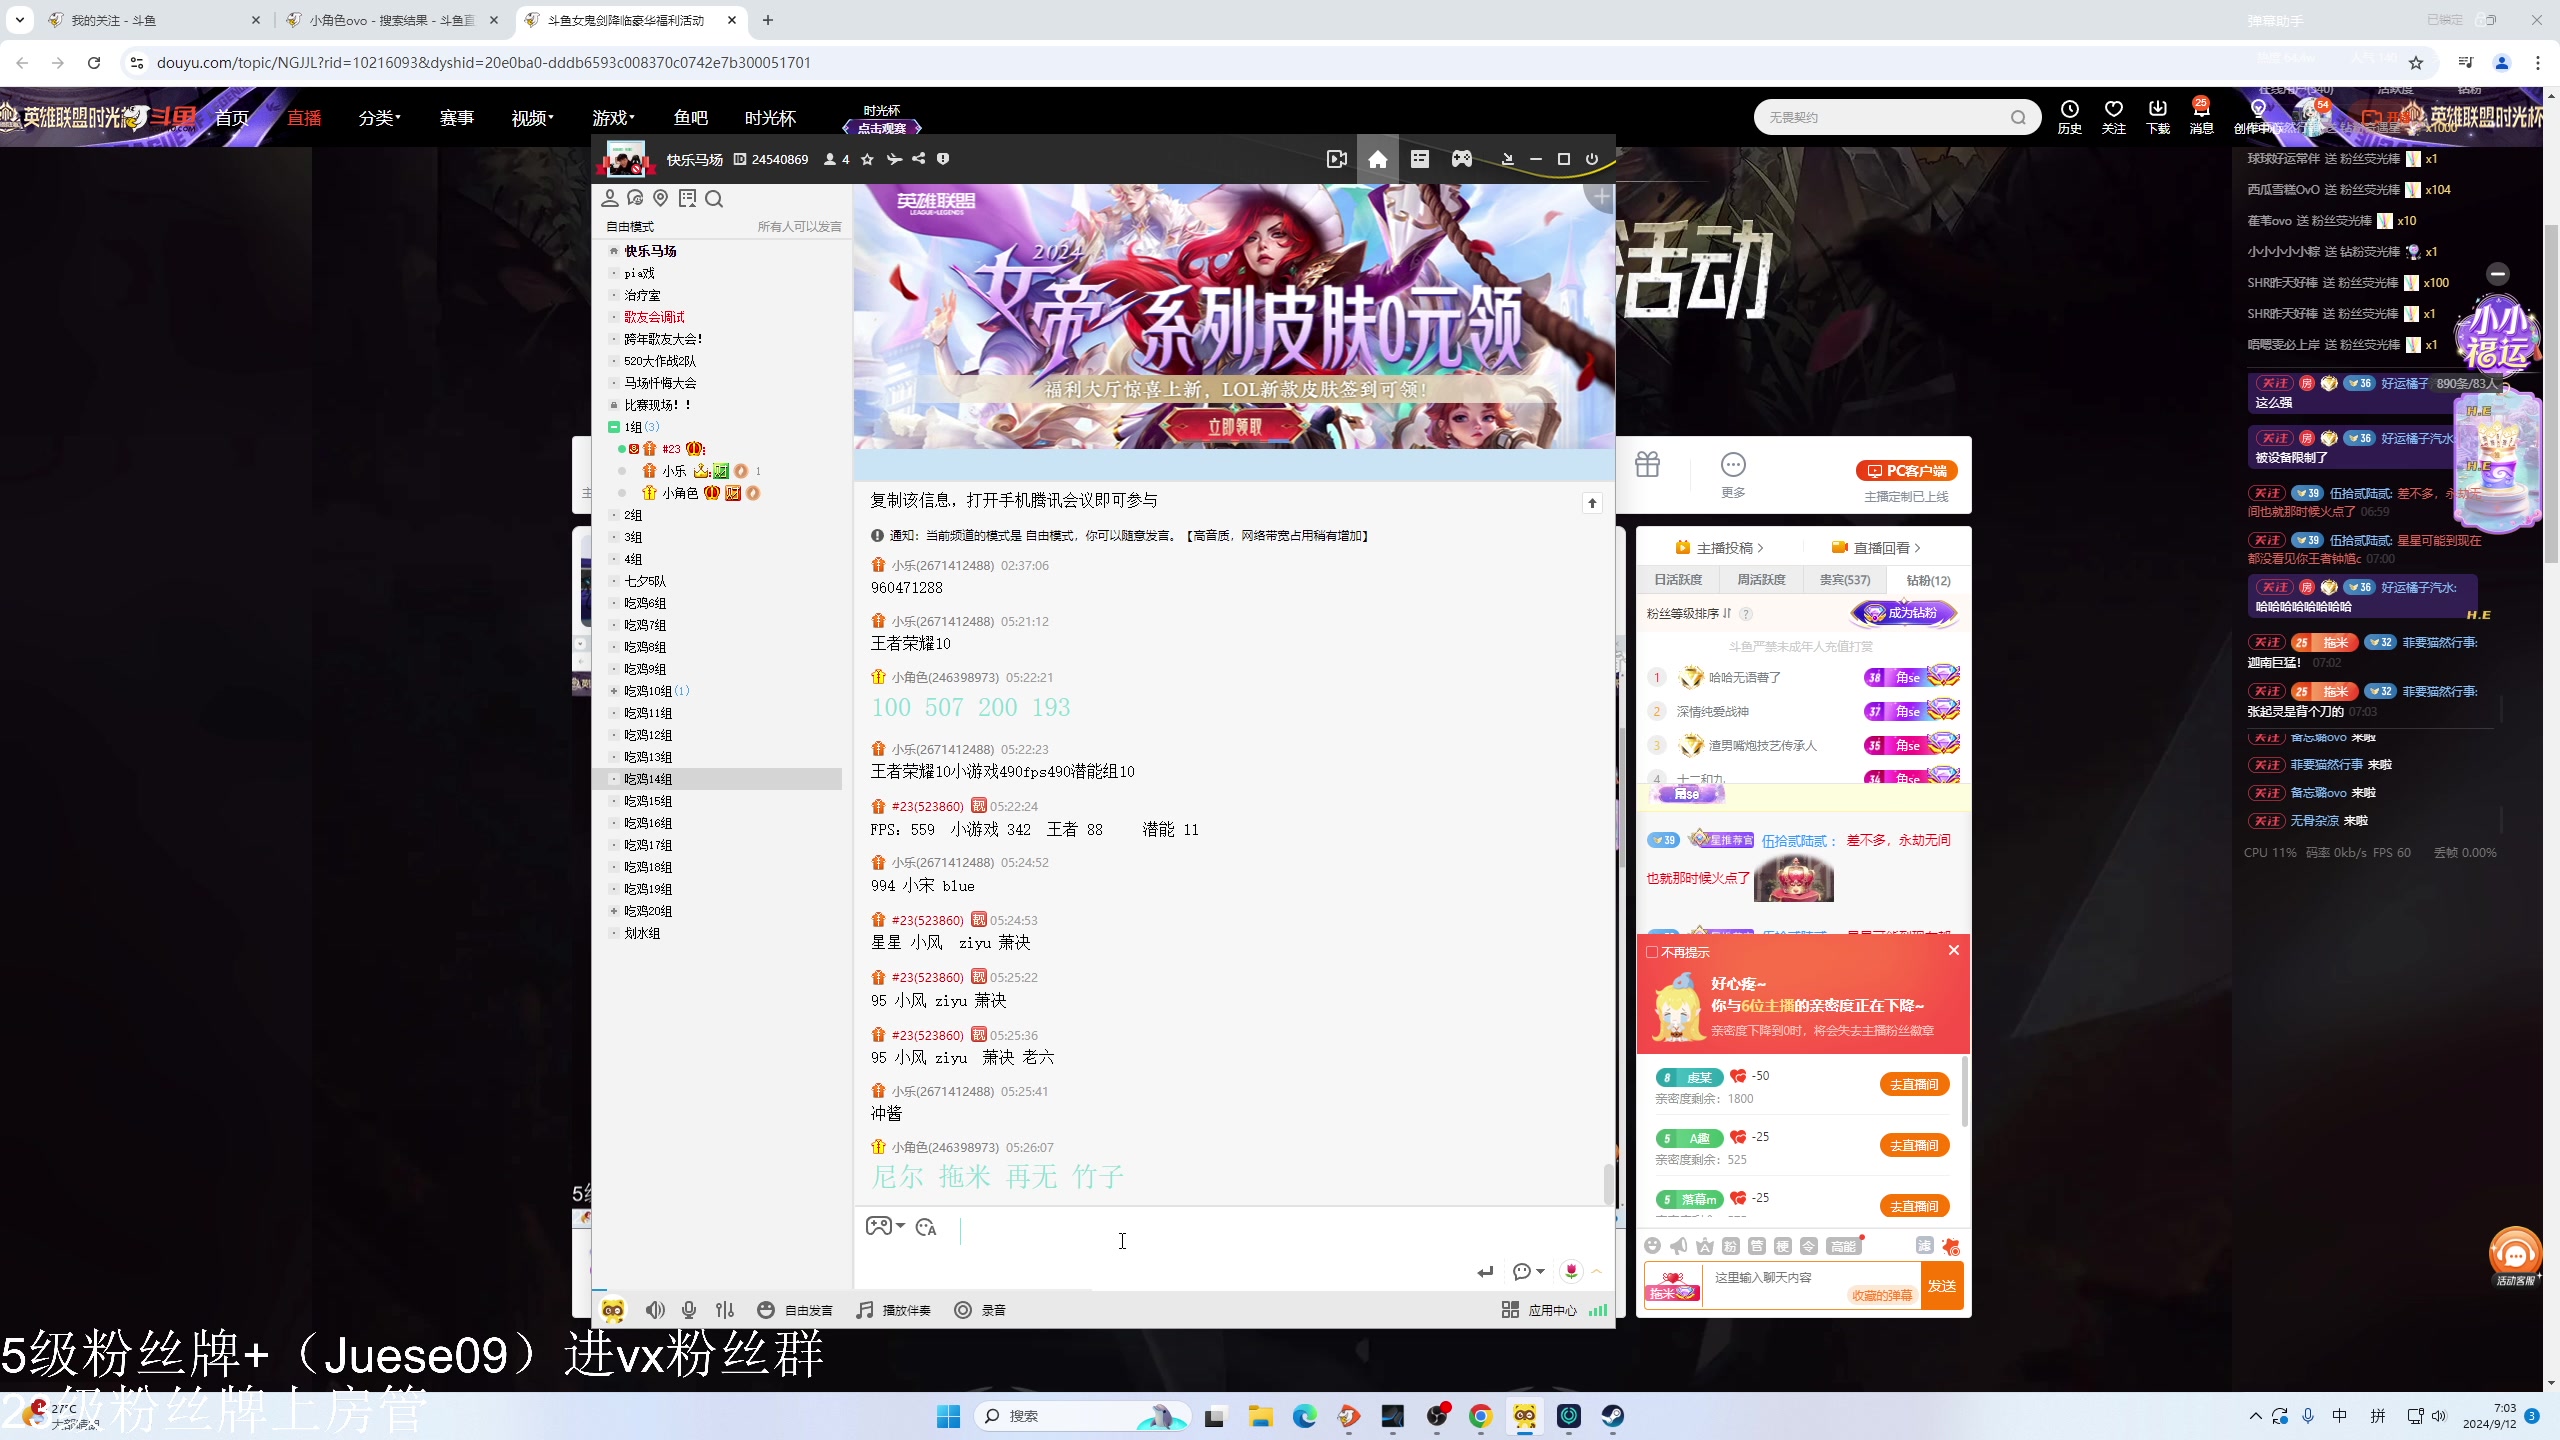Close the orange intimacy warning popup
Viewport: 2560px width, 1440px height.
(1954, 950)
